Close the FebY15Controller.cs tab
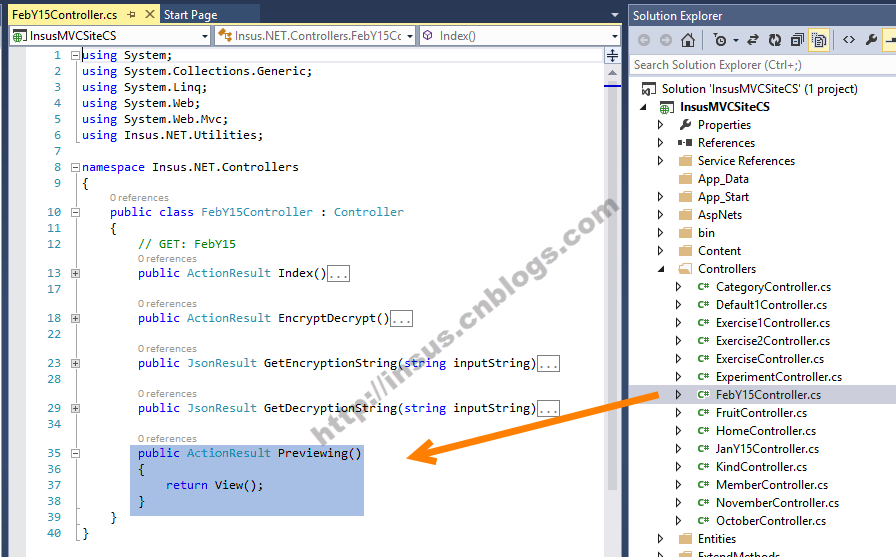Screen dimensions: 896x557 point(150,14)
